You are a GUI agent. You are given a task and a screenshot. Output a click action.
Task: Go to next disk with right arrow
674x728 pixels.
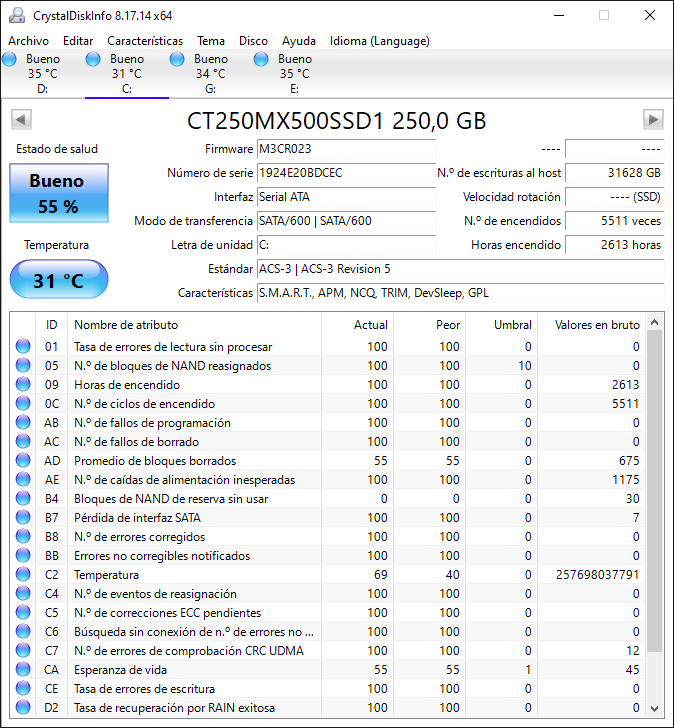pos(653,119)
